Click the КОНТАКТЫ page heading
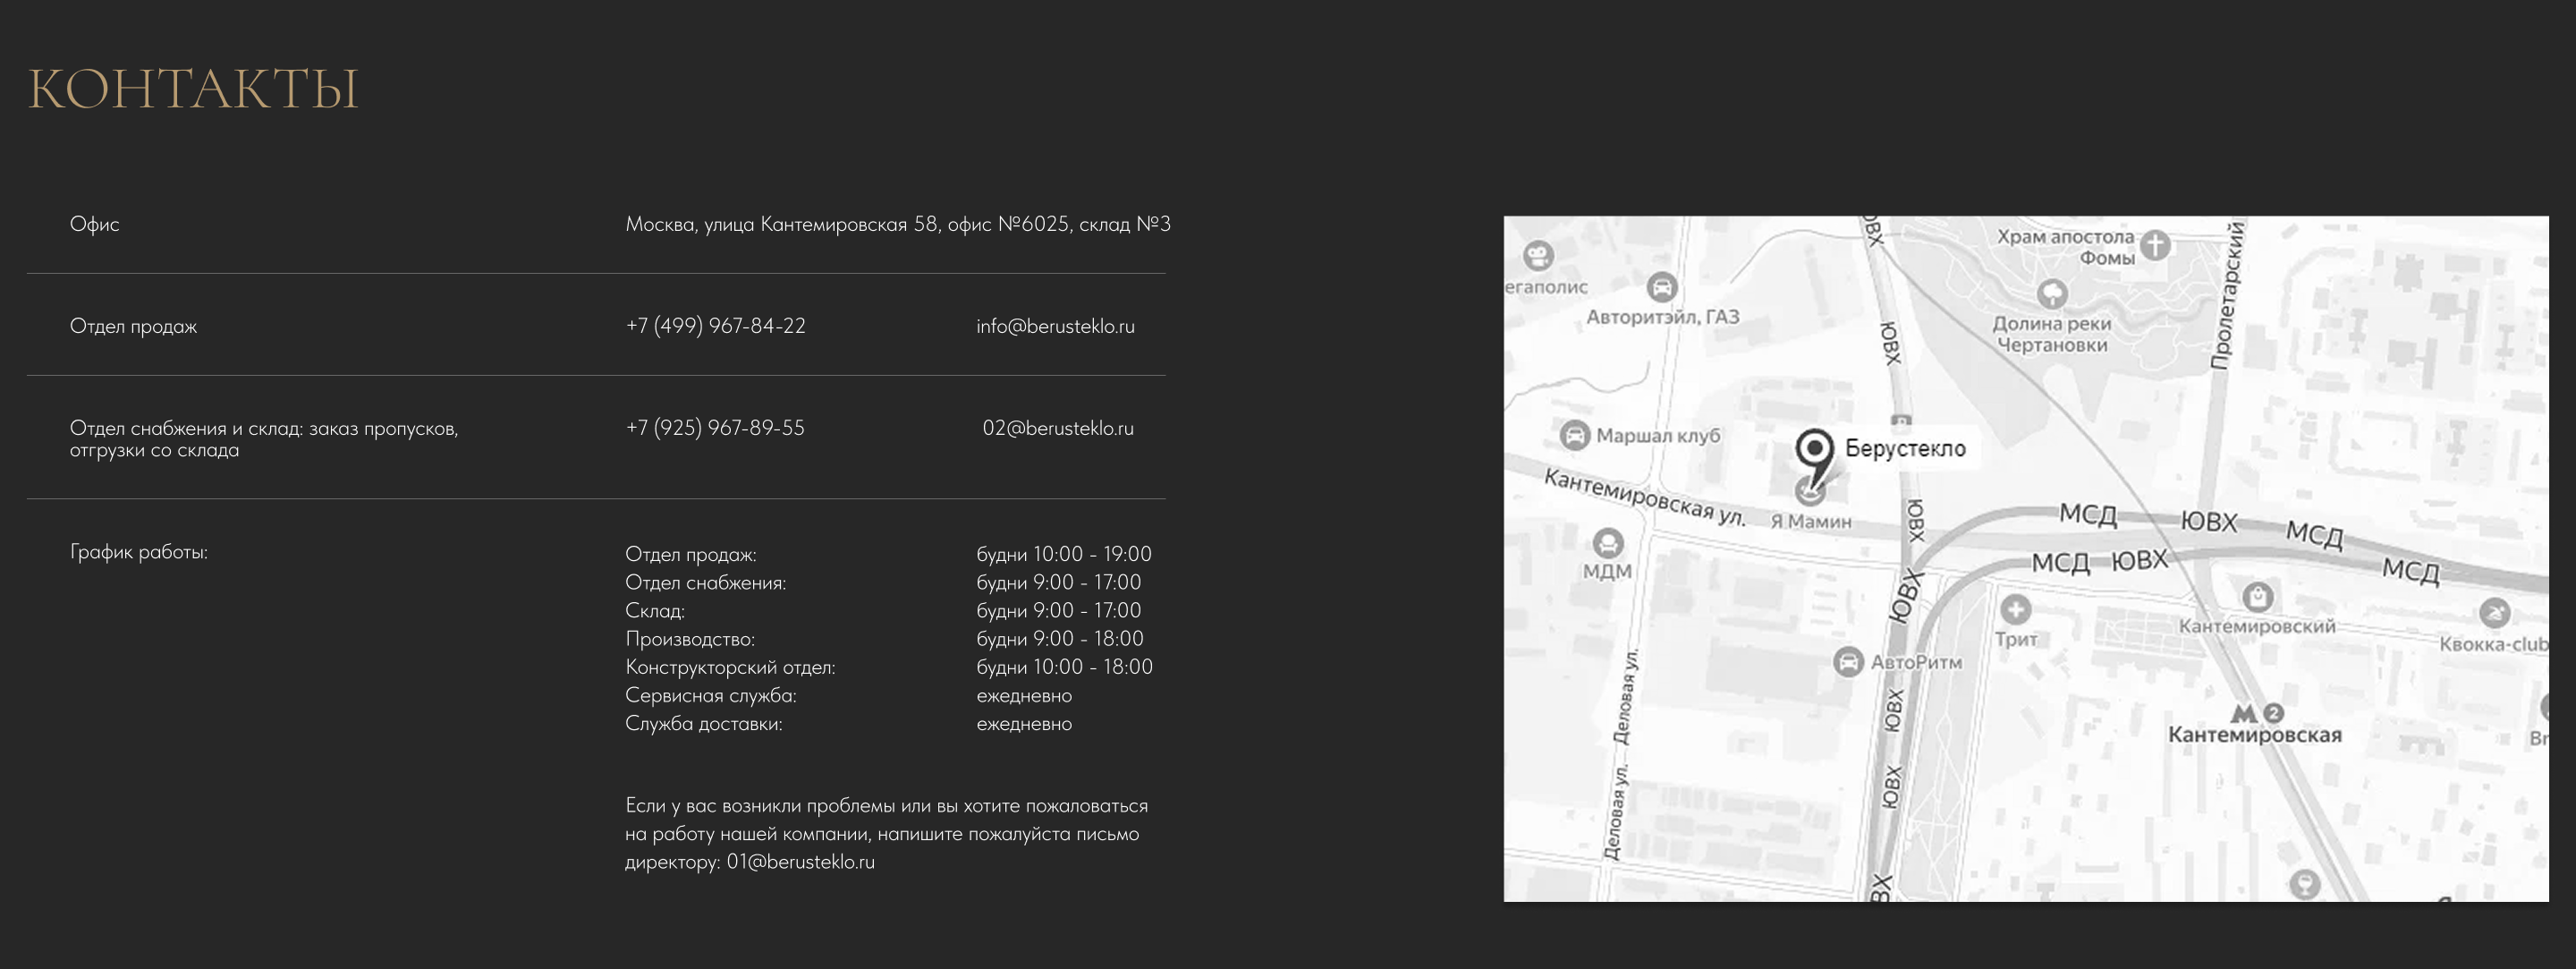Viewport: 2576px width, 969px height. [x=193, y=89]
